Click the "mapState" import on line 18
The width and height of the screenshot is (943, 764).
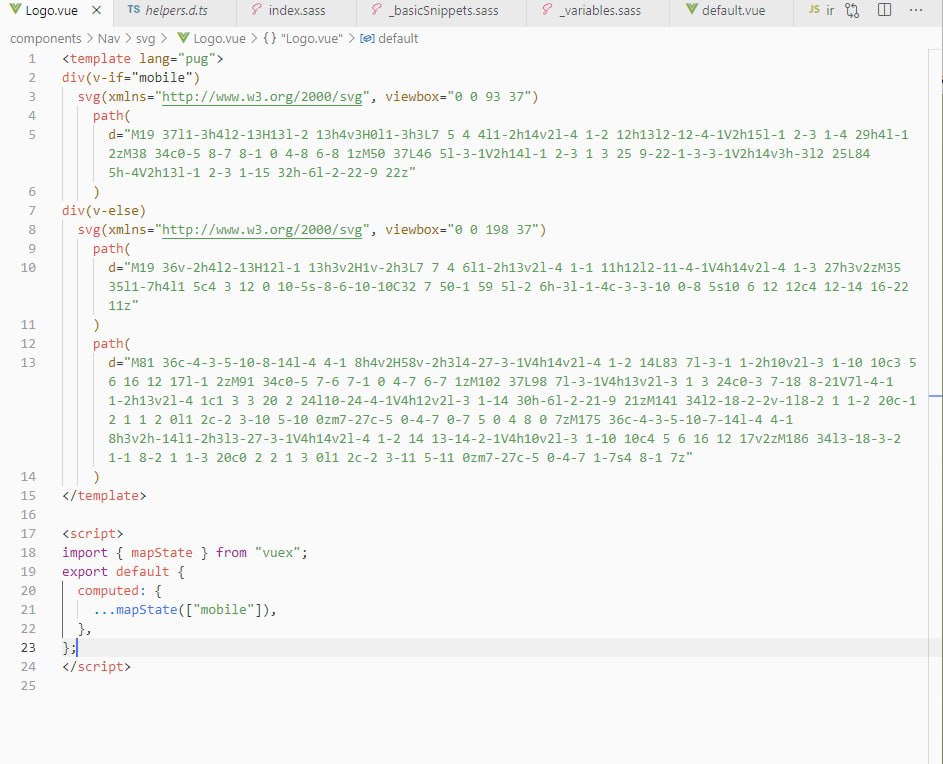(162, 553)
